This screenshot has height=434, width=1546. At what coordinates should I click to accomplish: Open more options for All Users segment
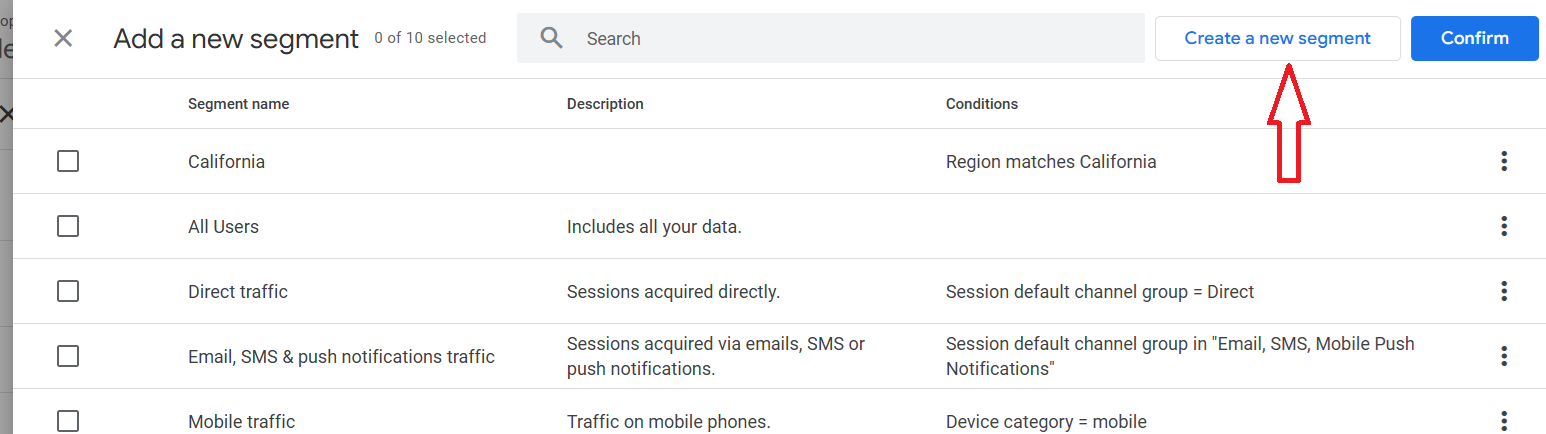(1503, 226)
